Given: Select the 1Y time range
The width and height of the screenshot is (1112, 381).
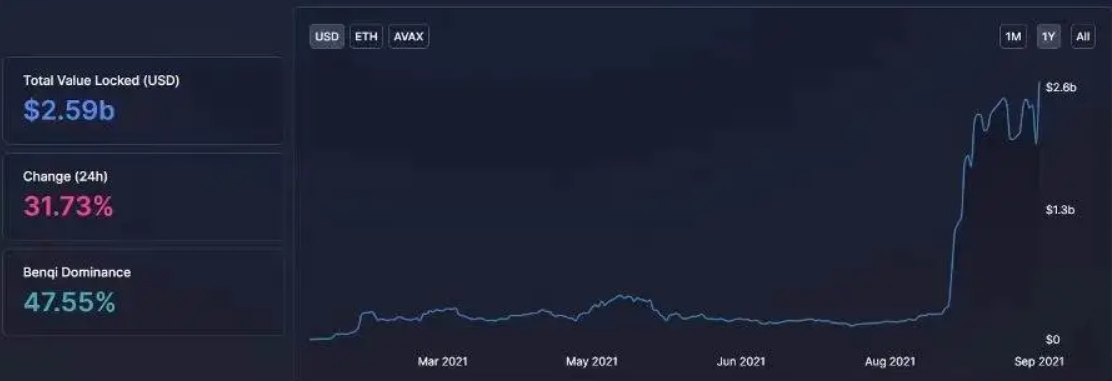Looking at the screenshot, I should [x=1049, y=37].
